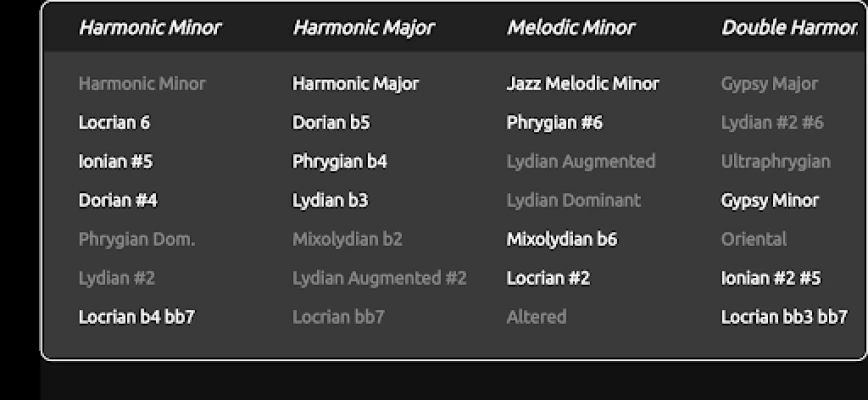This screenshot has height=400, width=868.
Task: Select Jazz Melodic Minor scale
Action: pos(583,84)
